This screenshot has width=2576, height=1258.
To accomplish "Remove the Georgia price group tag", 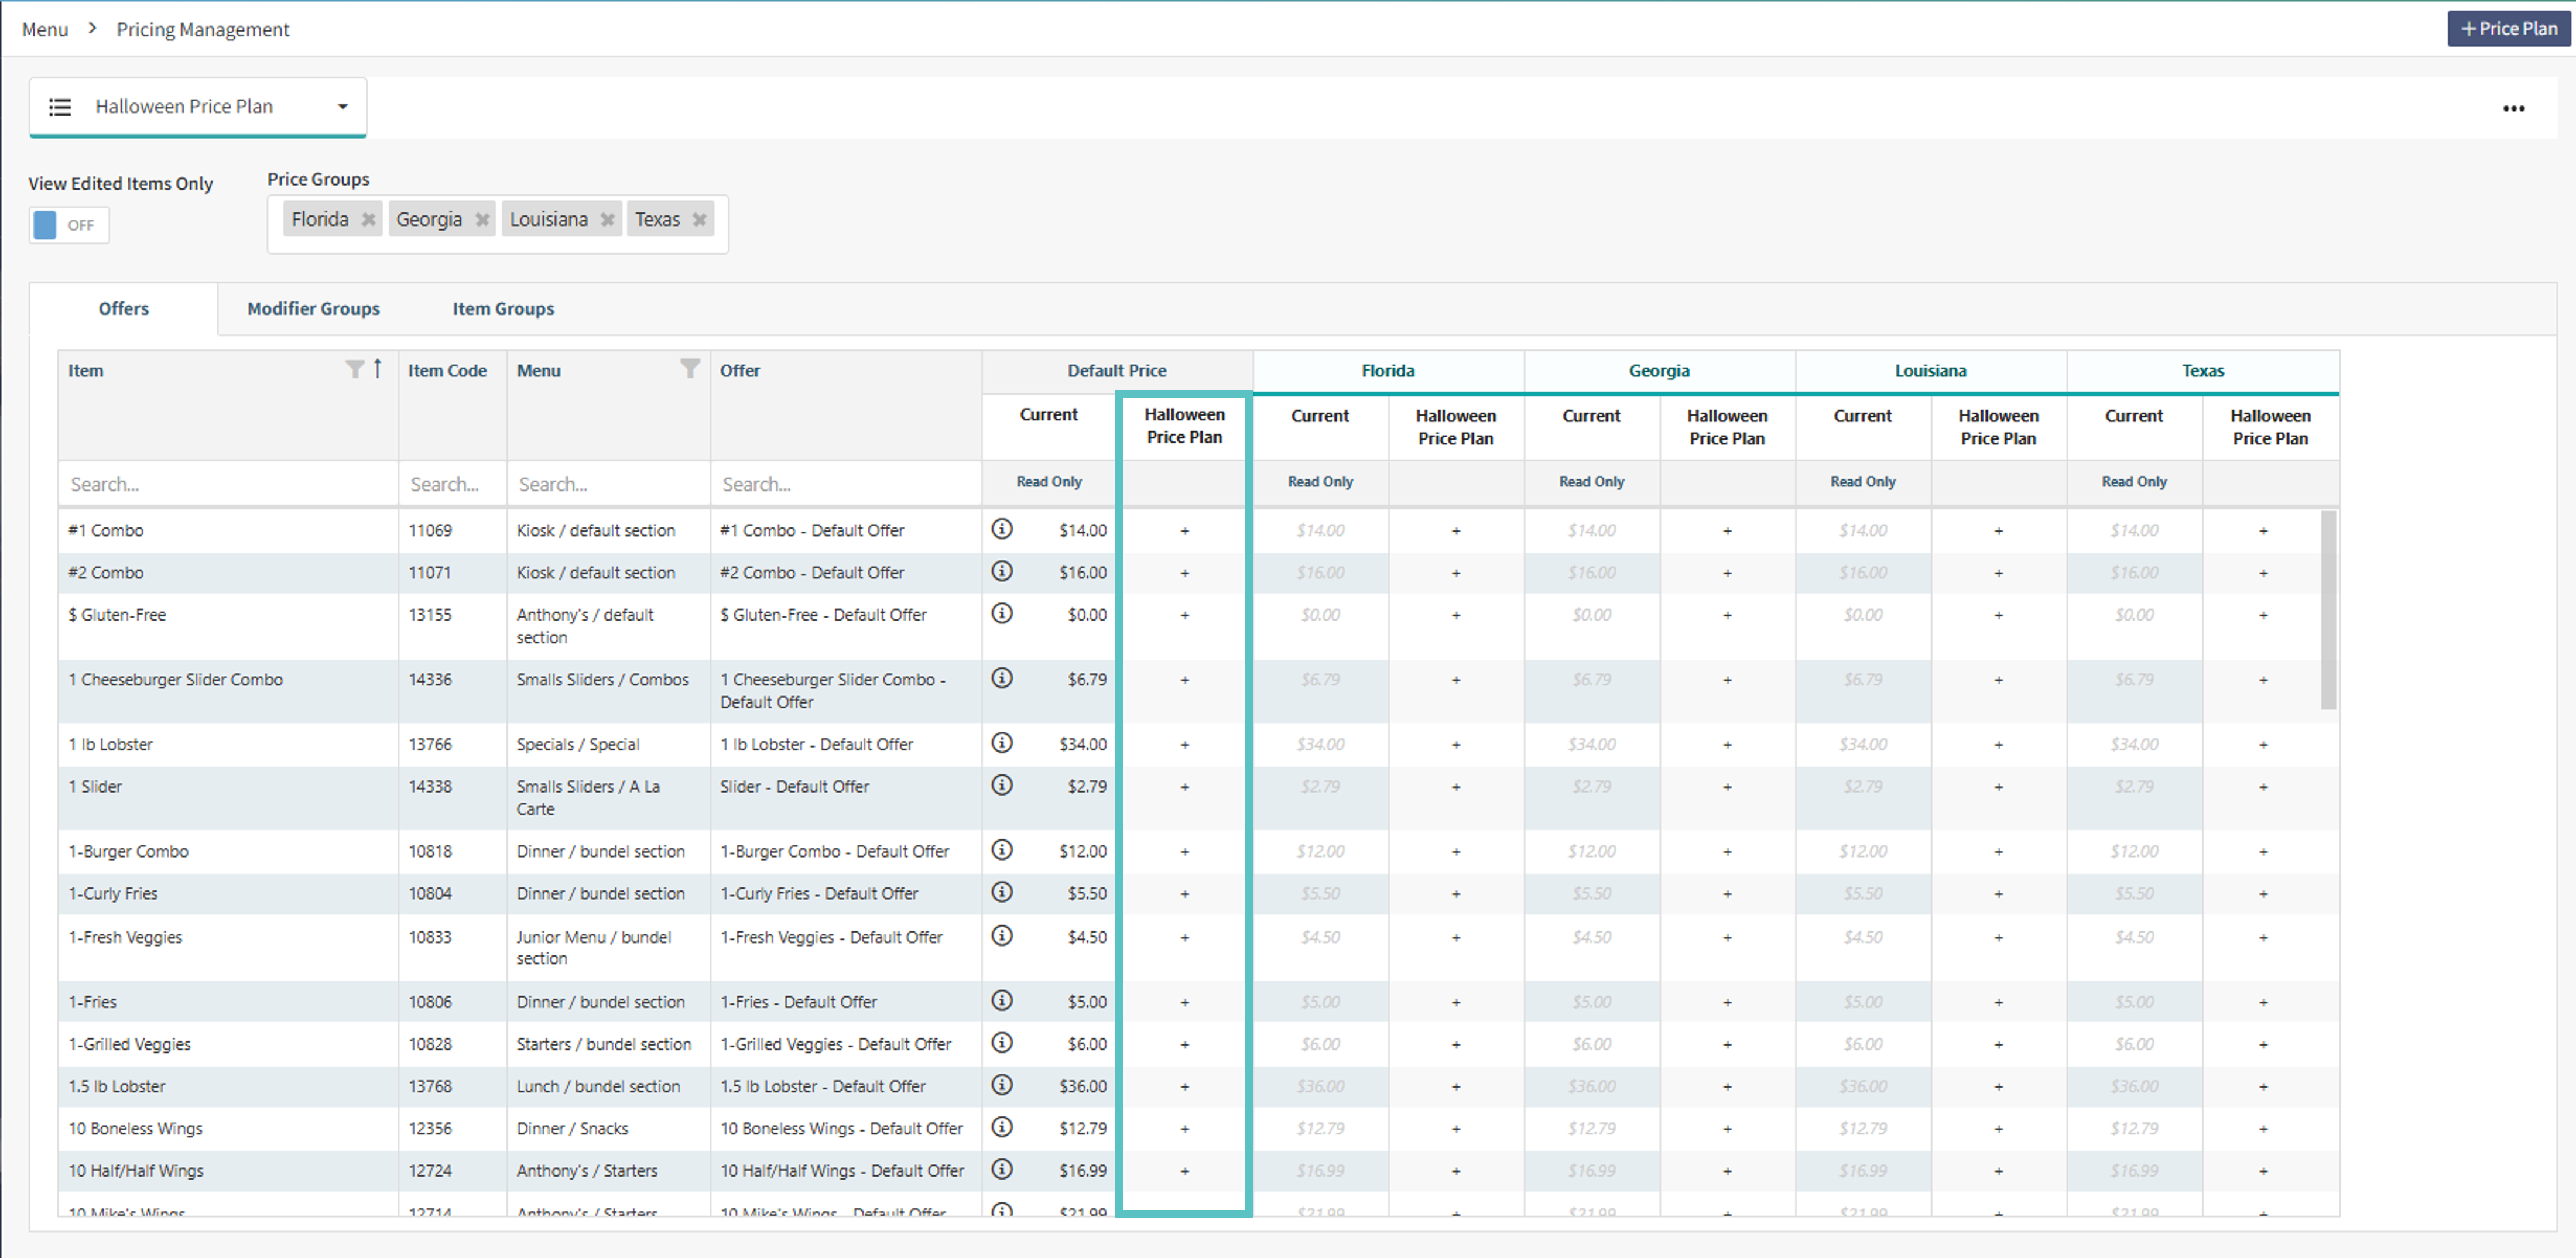I will click(482, 219).
